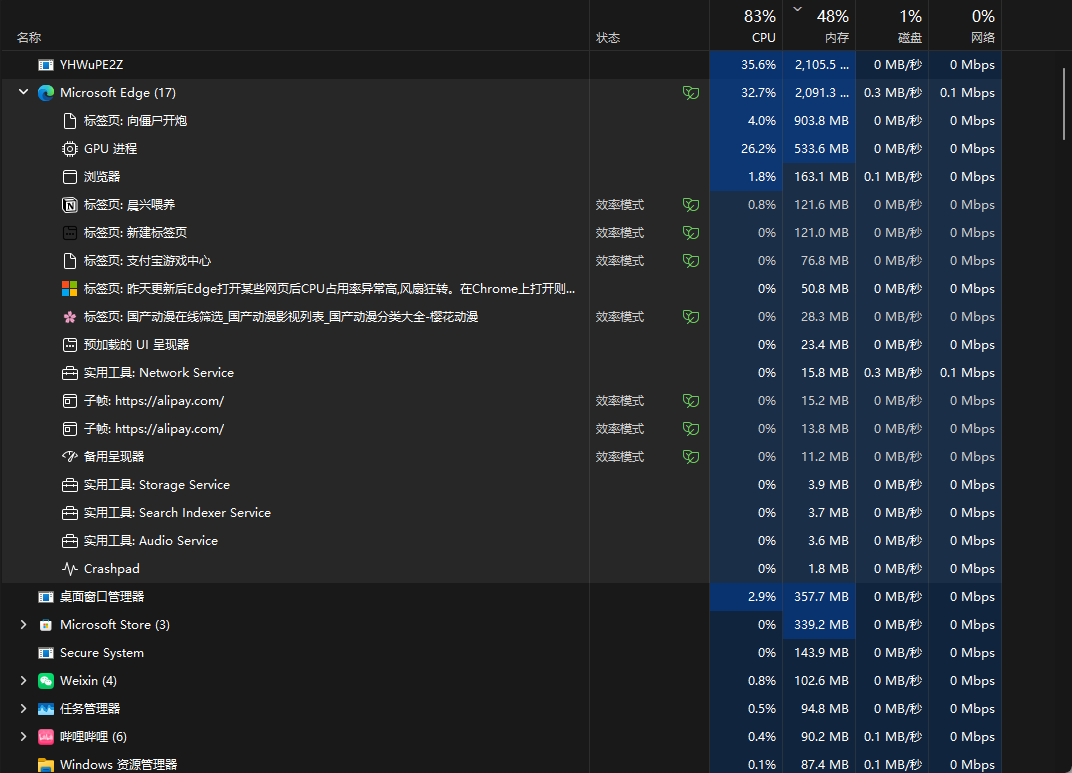Click the GPU 进程 gear icon
This screenshot has width=1072, height=773.
[x=70, y=149]
